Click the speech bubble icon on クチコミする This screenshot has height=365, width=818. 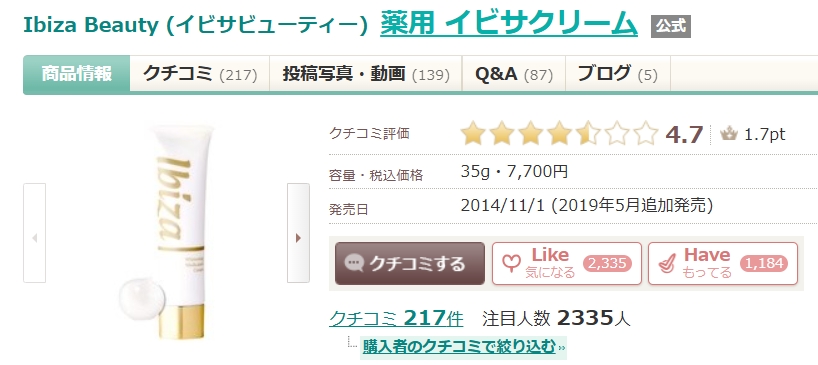pyautogui.click(x=355, y=263)
